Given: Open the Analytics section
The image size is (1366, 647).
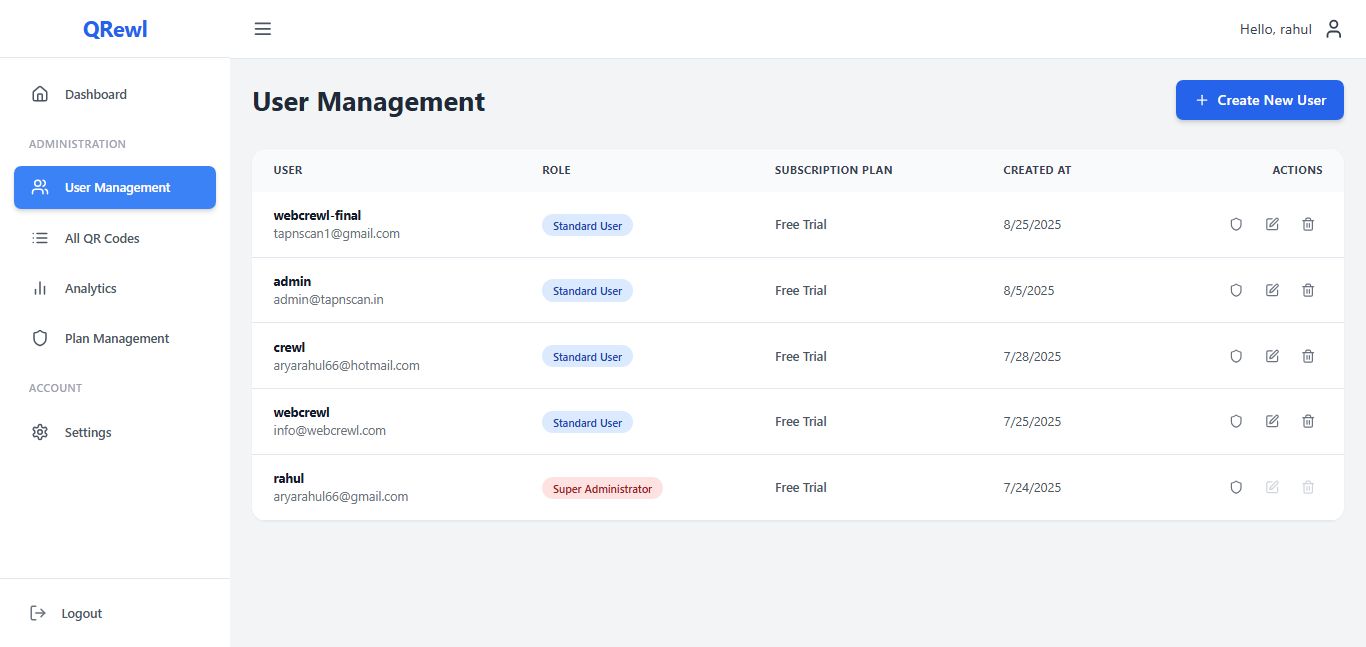Looking at the screenshot, I should 90,288.
